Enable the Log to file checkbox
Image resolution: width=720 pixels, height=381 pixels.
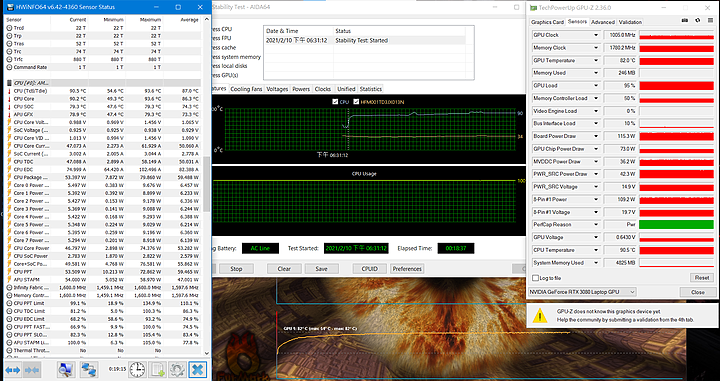tap(535, 278)
